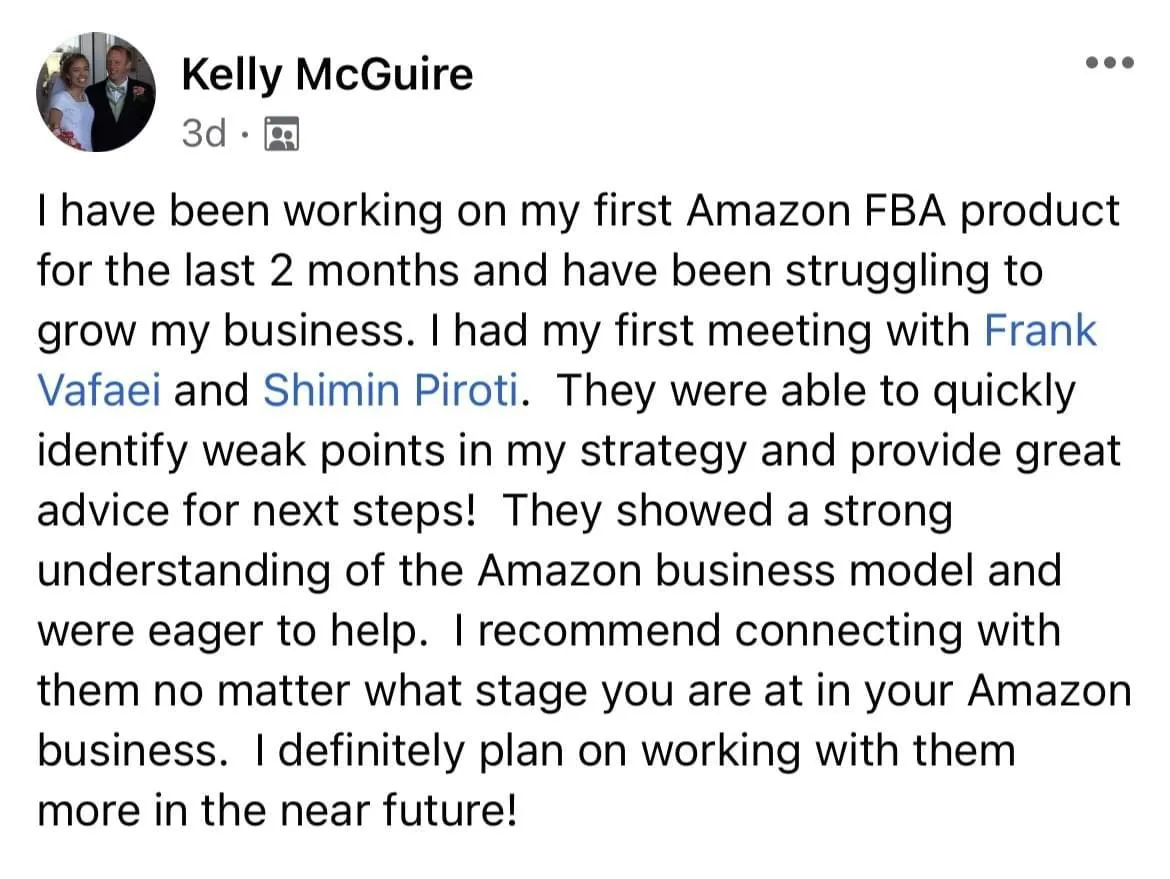1170x879 pixels.
Task: Open the Kelly McGuire name link
Action: click(327, 75)
